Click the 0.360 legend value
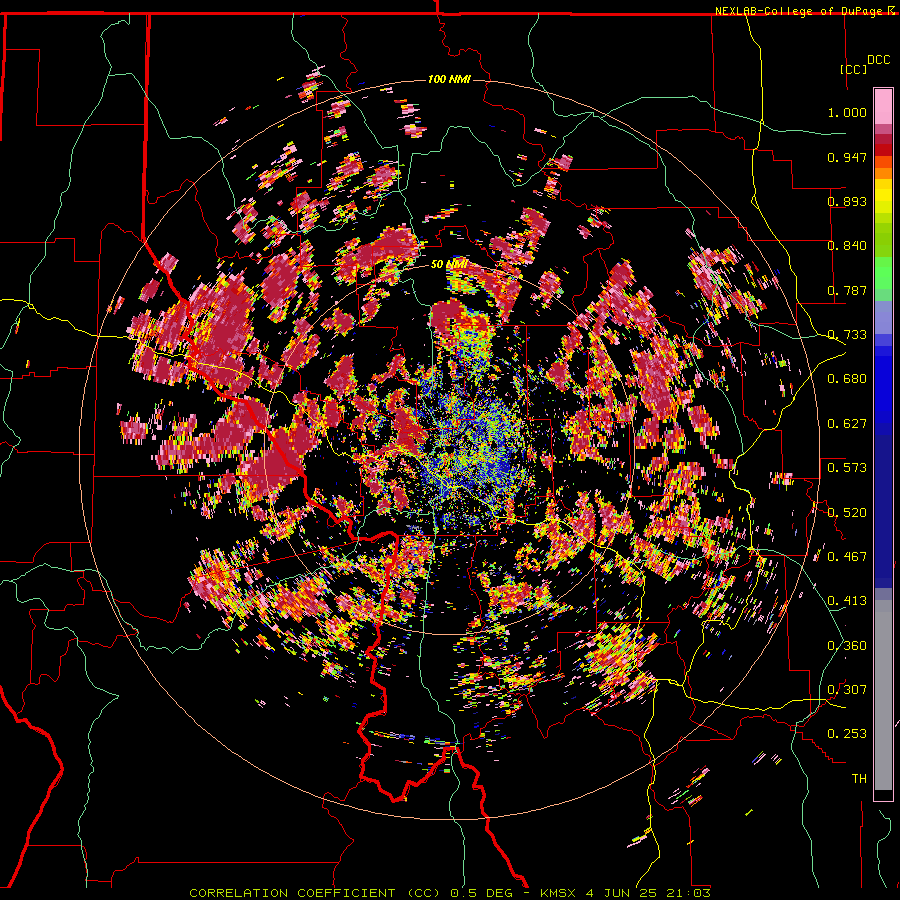This screenshot has height=900, width=900. (847, 646)
